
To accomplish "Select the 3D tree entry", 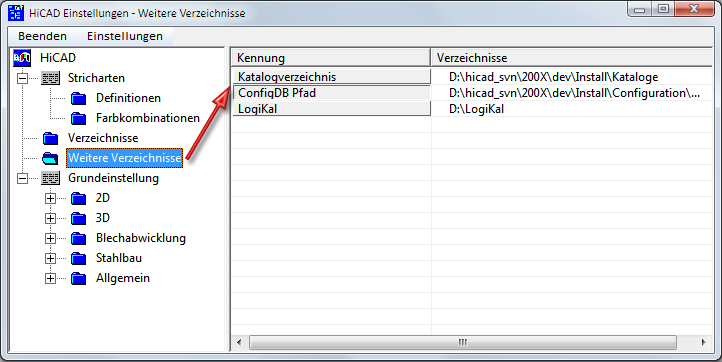I will pos(103,218).
